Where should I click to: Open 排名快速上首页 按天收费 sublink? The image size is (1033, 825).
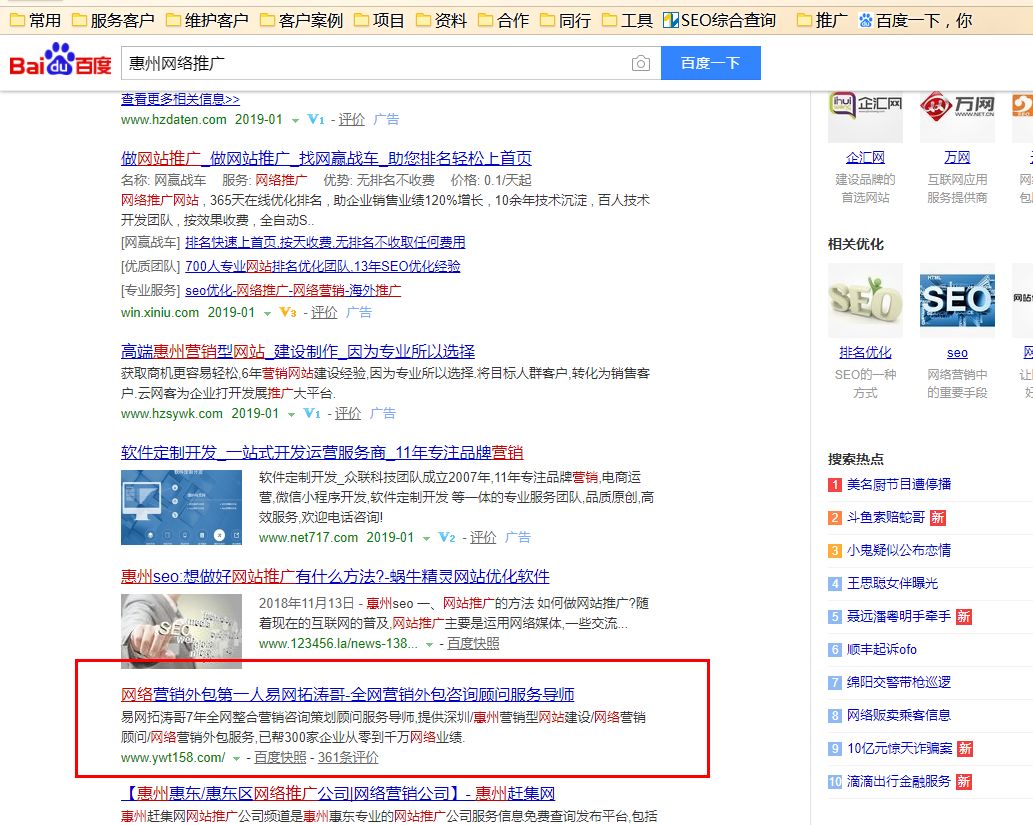pos(325,242)
